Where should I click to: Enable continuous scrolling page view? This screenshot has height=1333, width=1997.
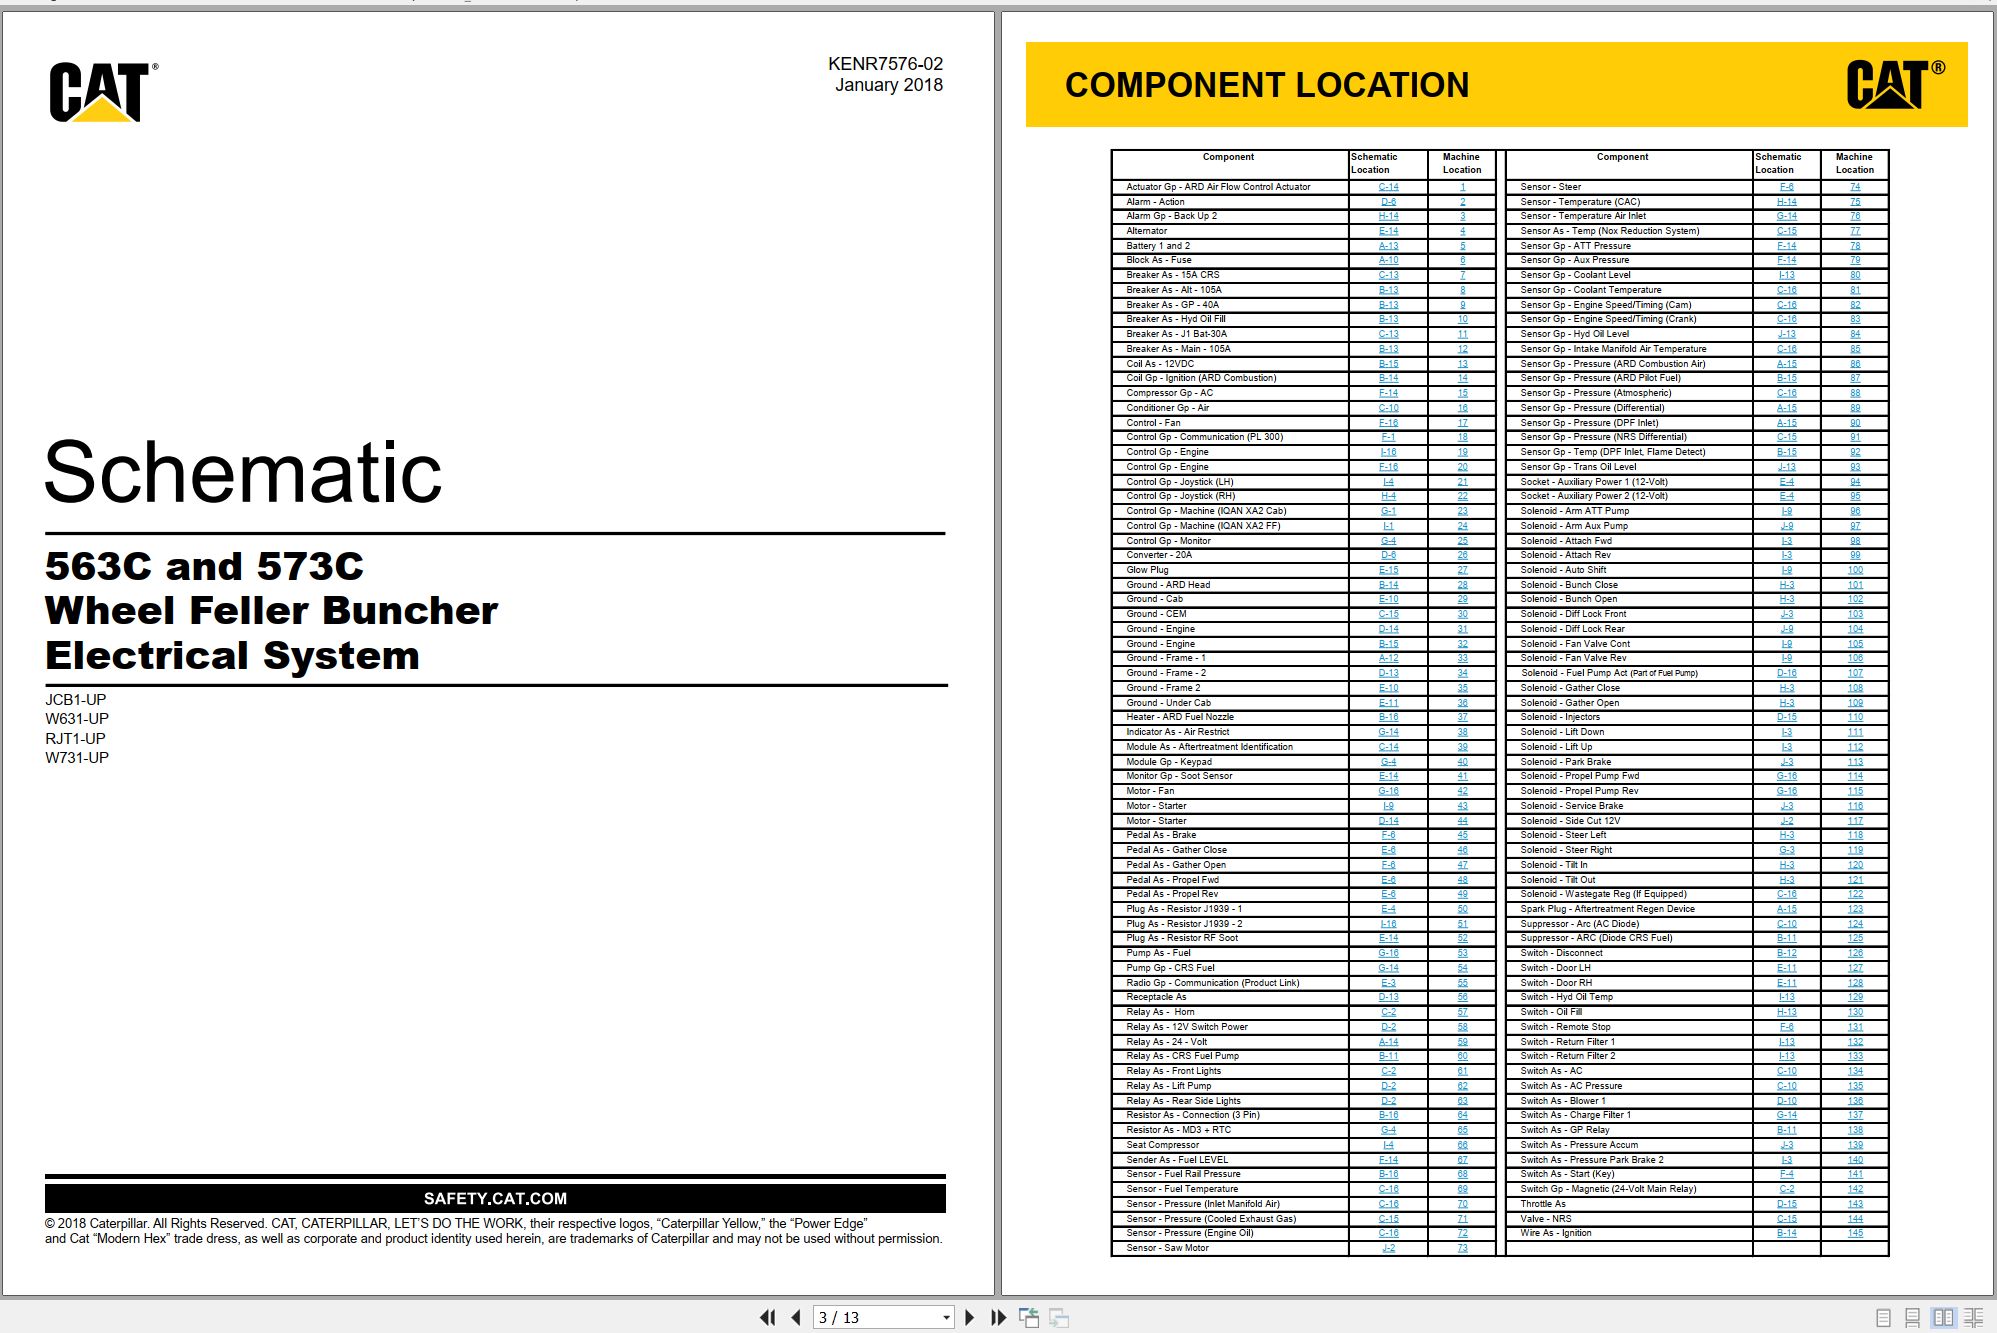[1913, 1318]
